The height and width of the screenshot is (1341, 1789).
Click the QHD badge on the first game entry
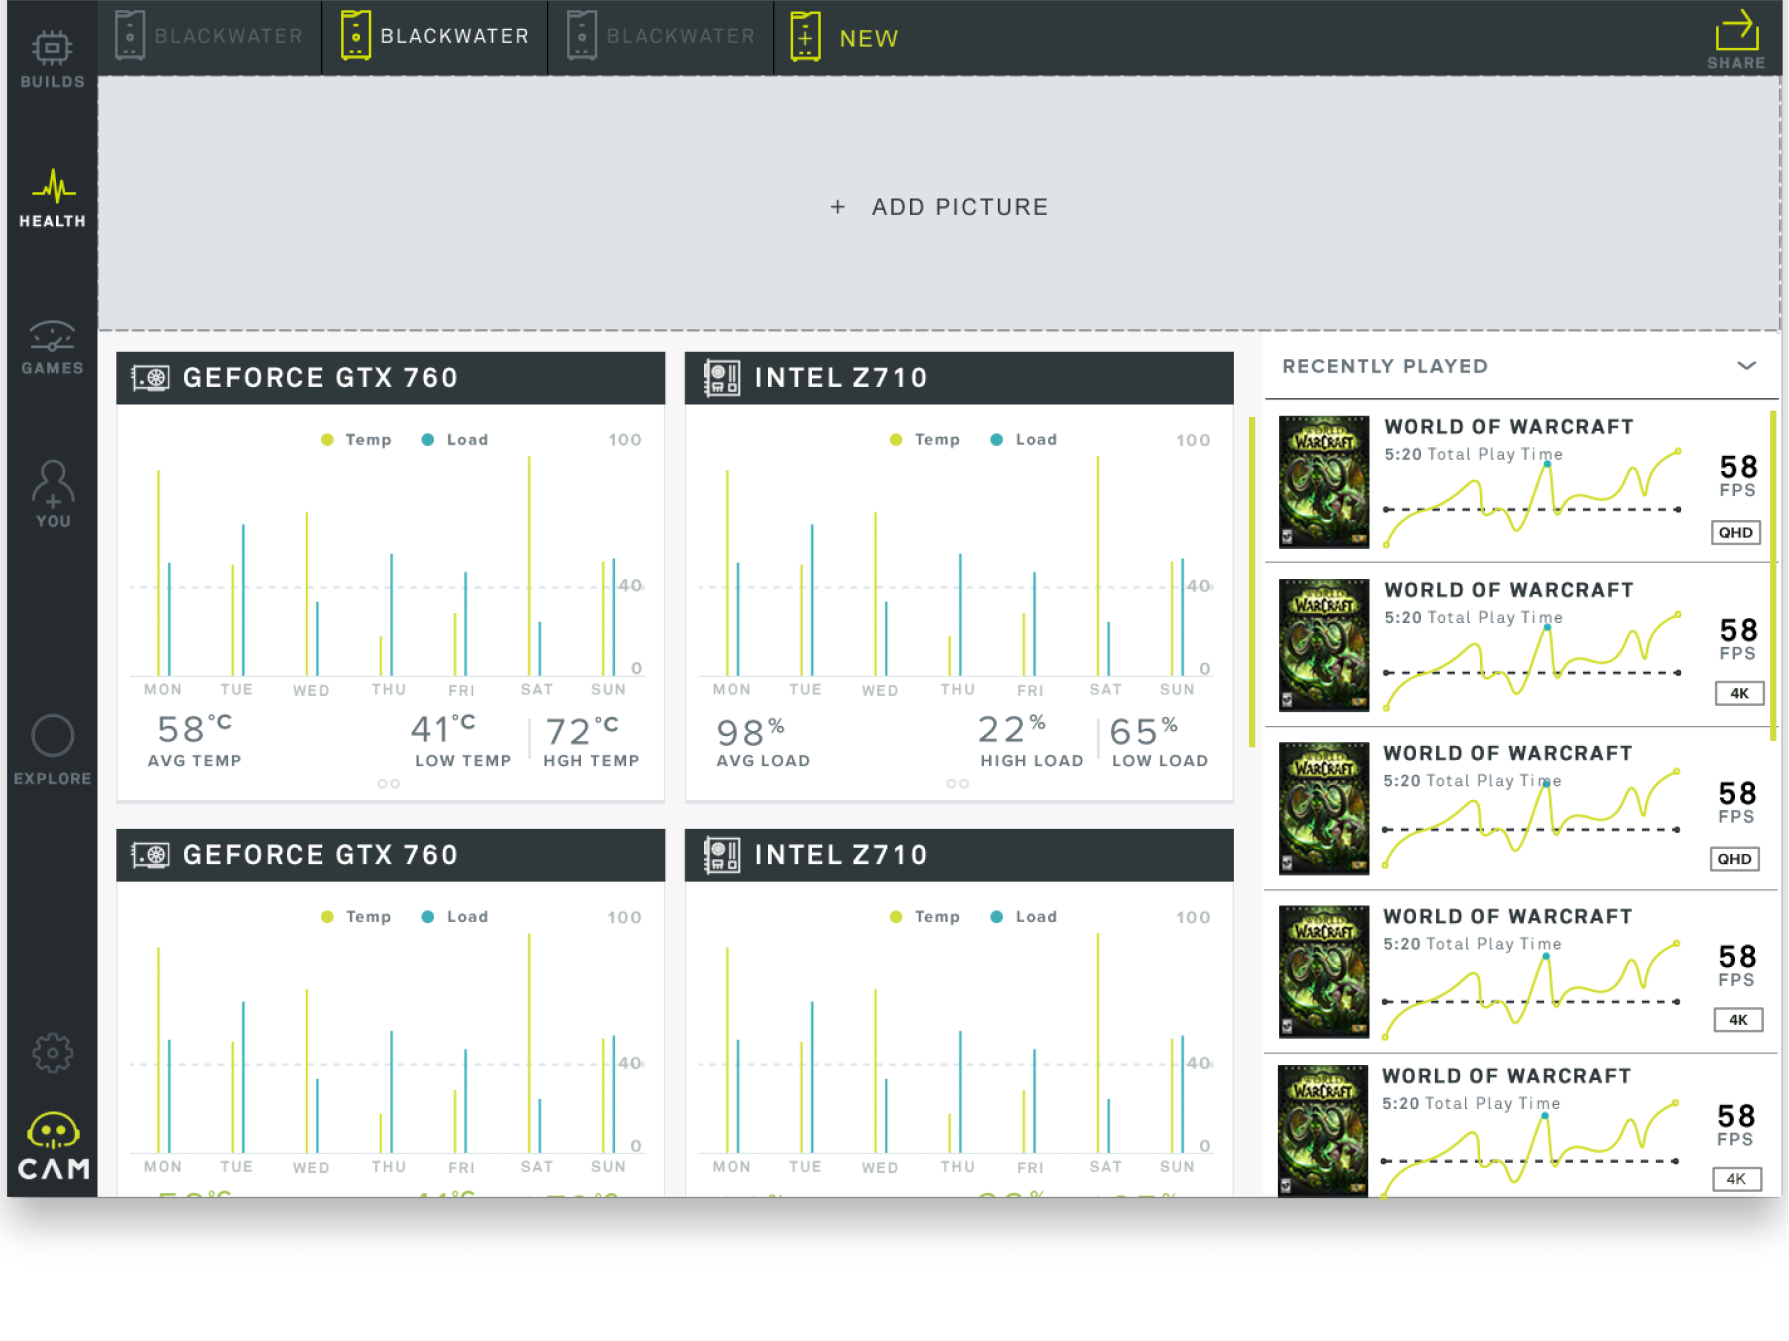pyautogui.click(x=1736, y=533)
